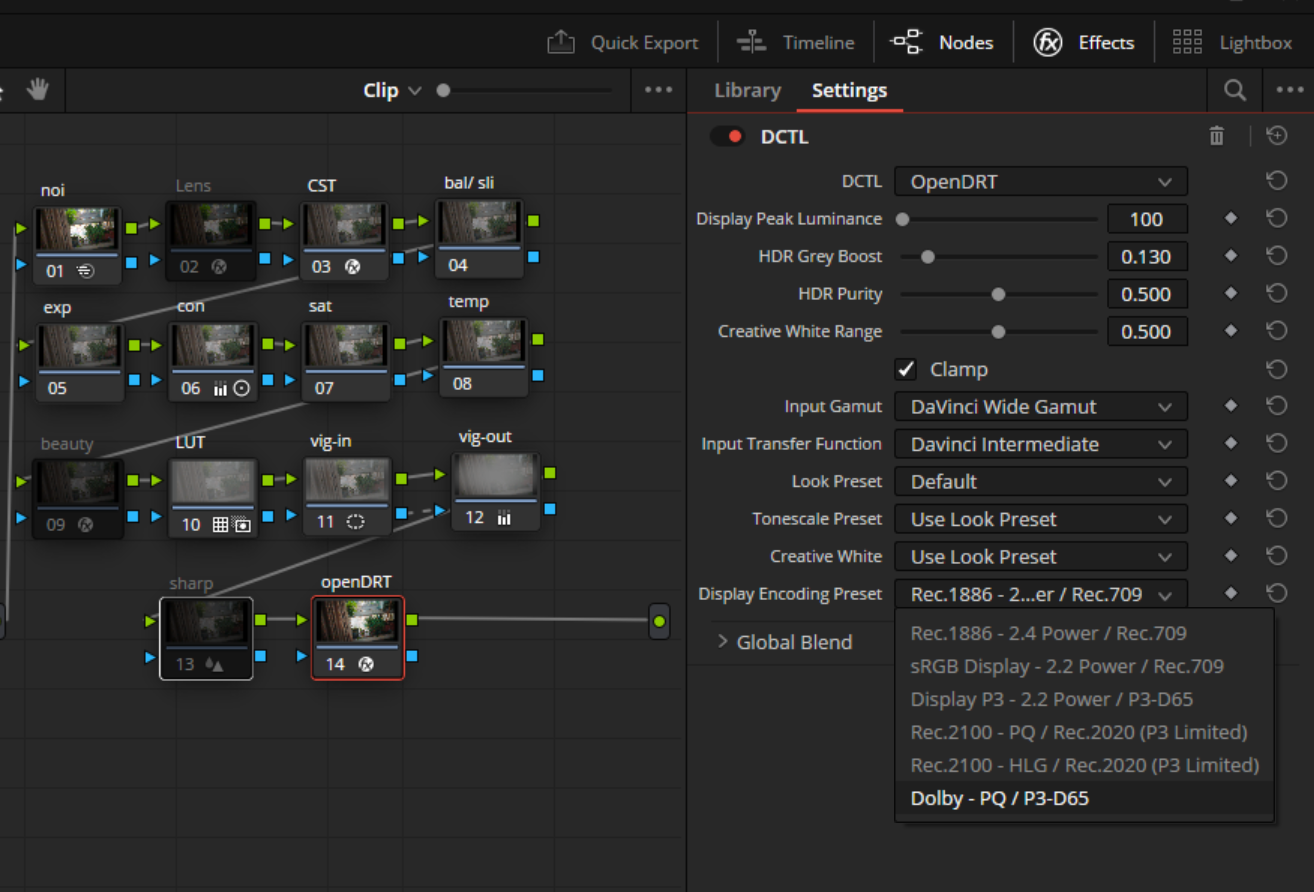Add keyframe for Display Peak Luminance

[x=1231, y=219]
